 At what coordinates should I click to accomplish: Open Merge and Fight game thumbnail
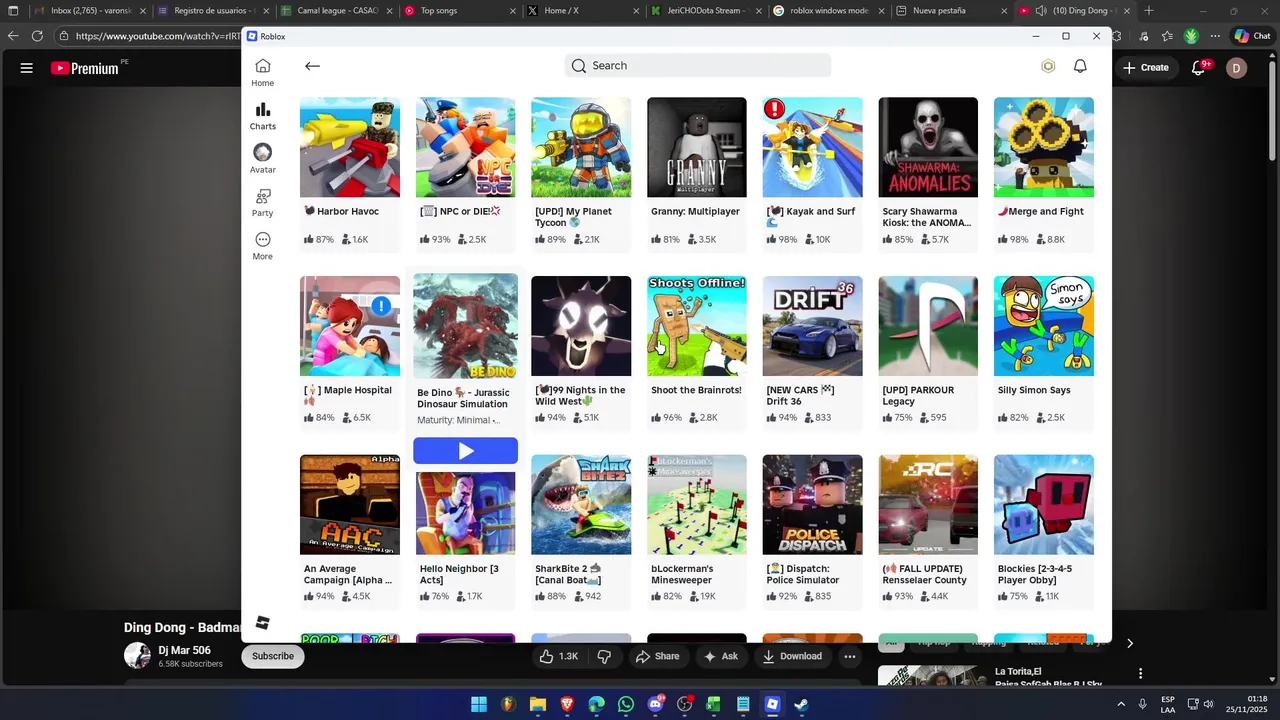[x=1044, y=147]
